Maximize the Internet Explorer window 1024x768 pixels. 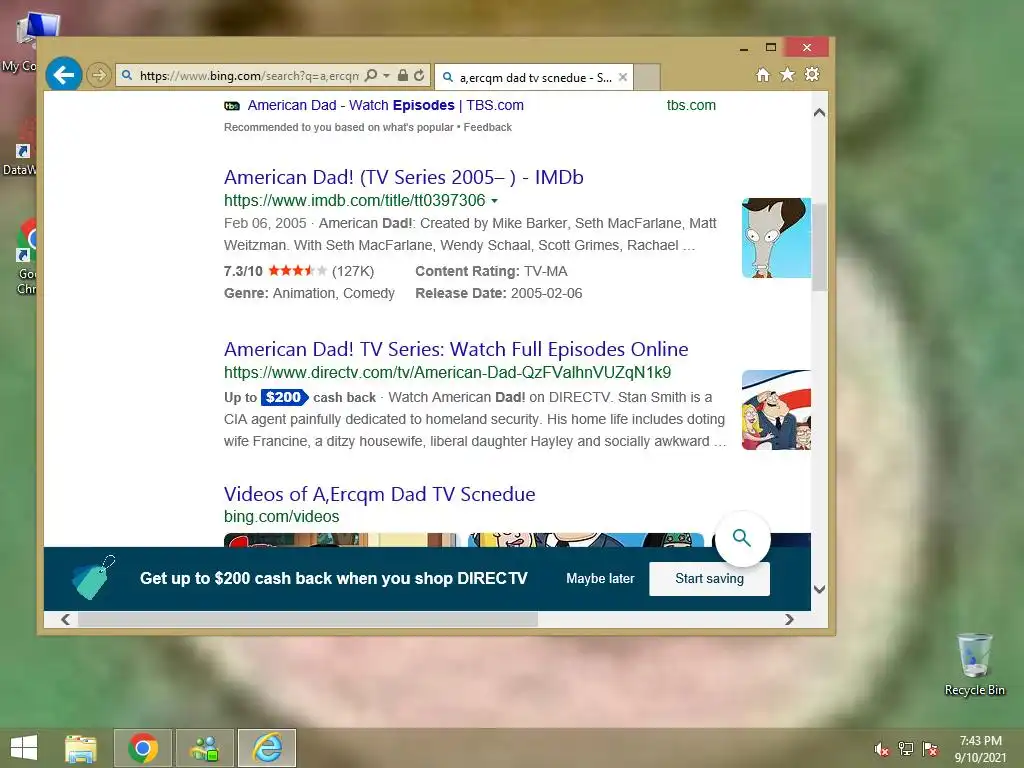click(x=771, y=47)
